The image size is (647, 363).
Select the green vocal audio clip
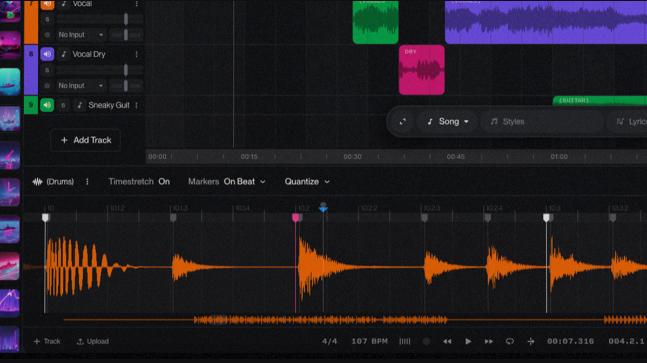375,21
